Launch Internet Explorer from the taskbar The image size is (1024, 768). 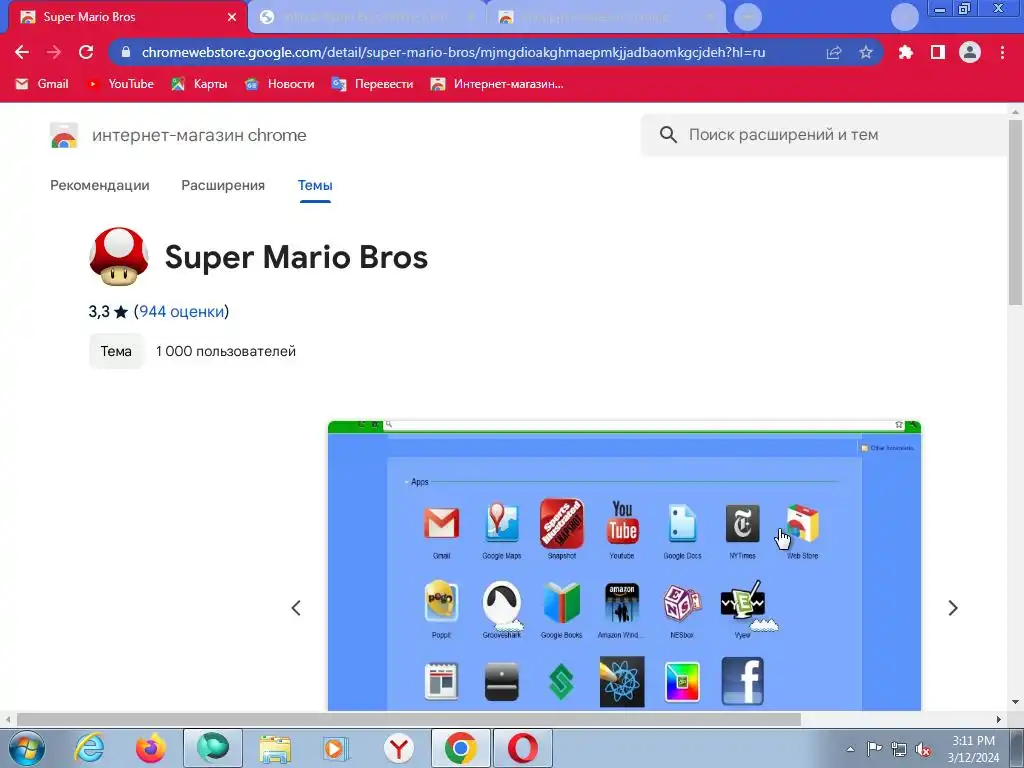click(x=89, y=748)
